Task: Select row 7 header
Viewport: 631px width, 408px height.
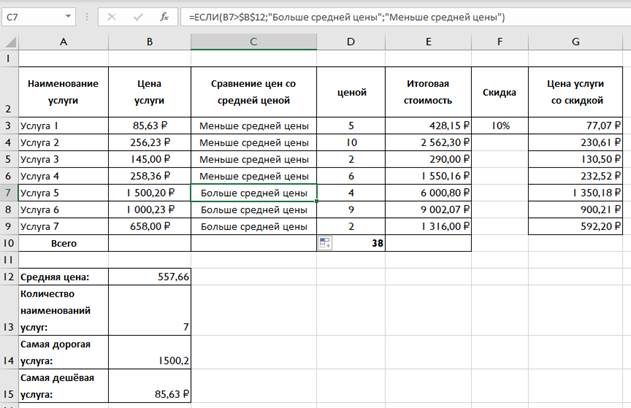Action: [x=8, y=192]
